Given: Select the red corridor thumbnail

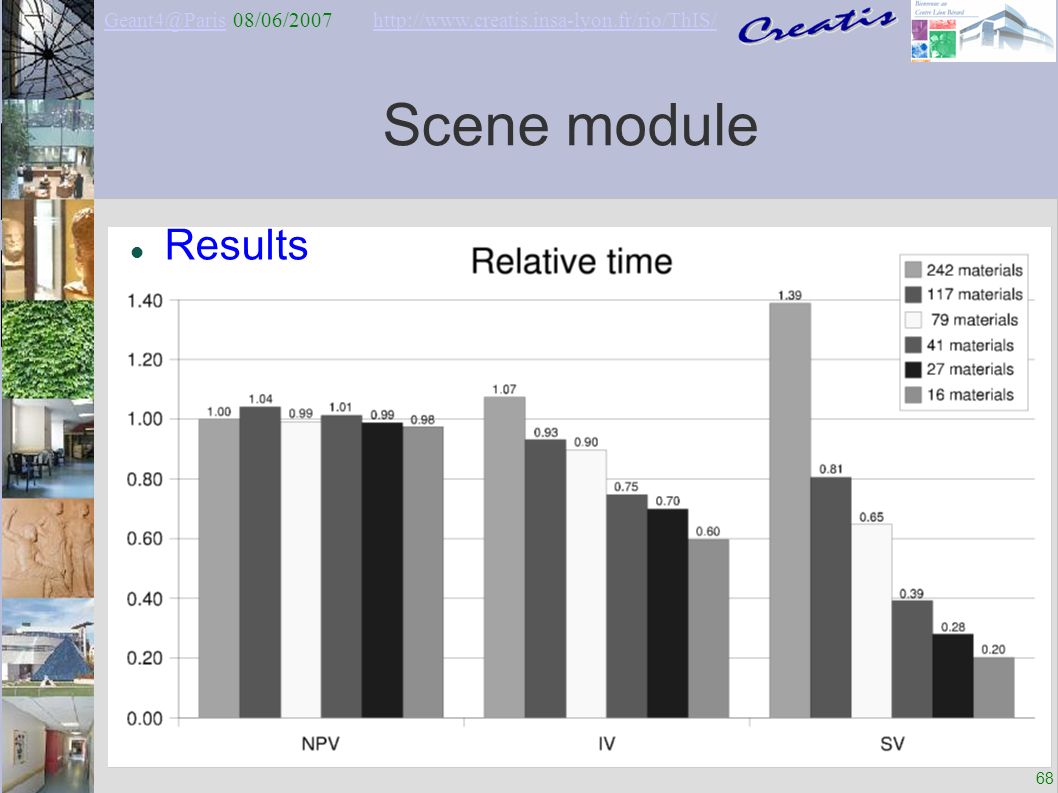Looking at the screenshot, I should click(x=48, y=745).
